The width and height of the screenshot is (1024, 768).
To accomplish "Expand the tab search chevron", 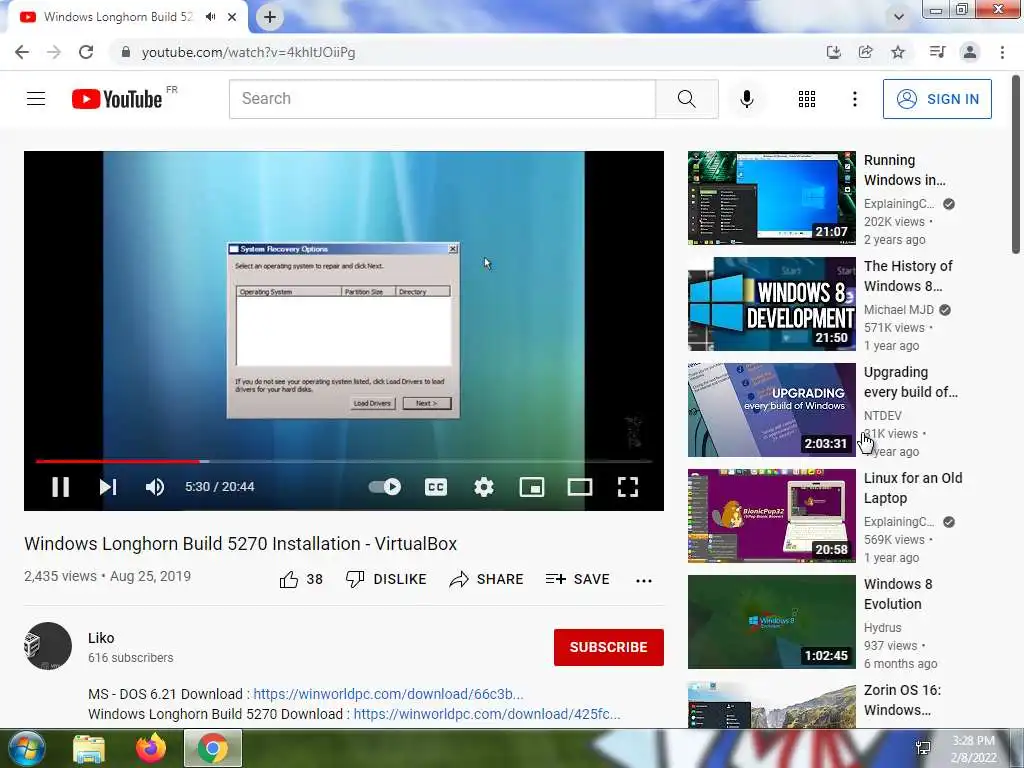I will (x=899, y=17).
